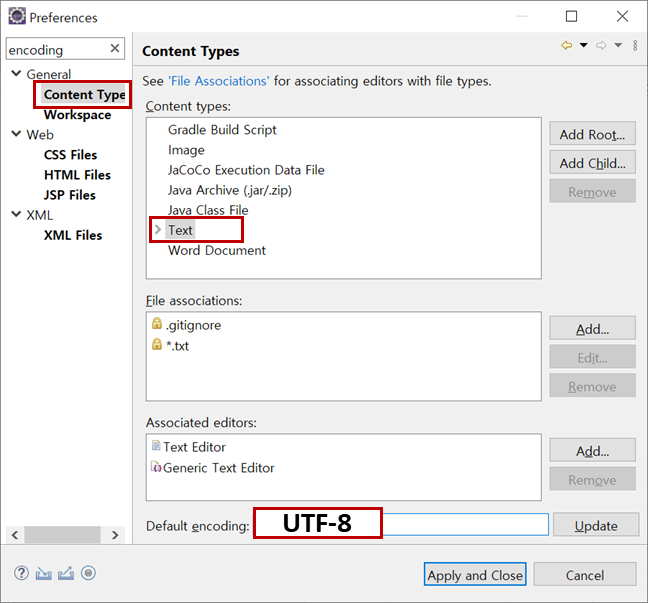This screenshot has height=603, width=648.
Task: Click Add Root... button
Action: [592, 134]
